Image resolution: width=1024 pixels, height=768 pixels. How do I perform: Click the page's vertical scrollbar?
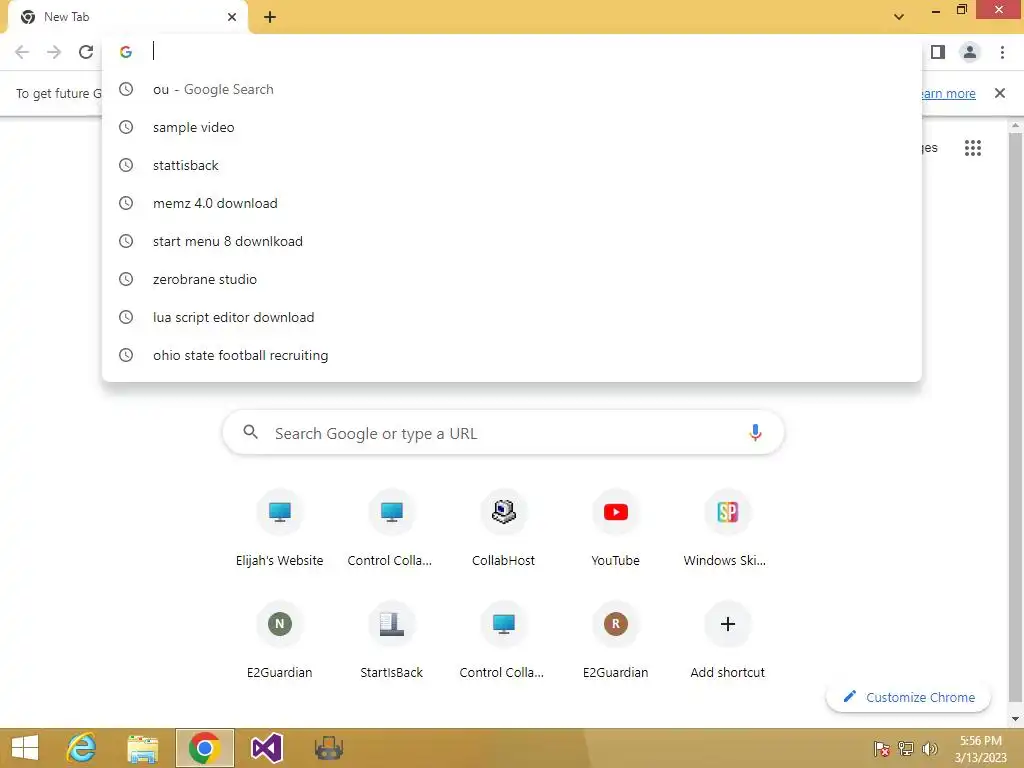coord(1015,418)
